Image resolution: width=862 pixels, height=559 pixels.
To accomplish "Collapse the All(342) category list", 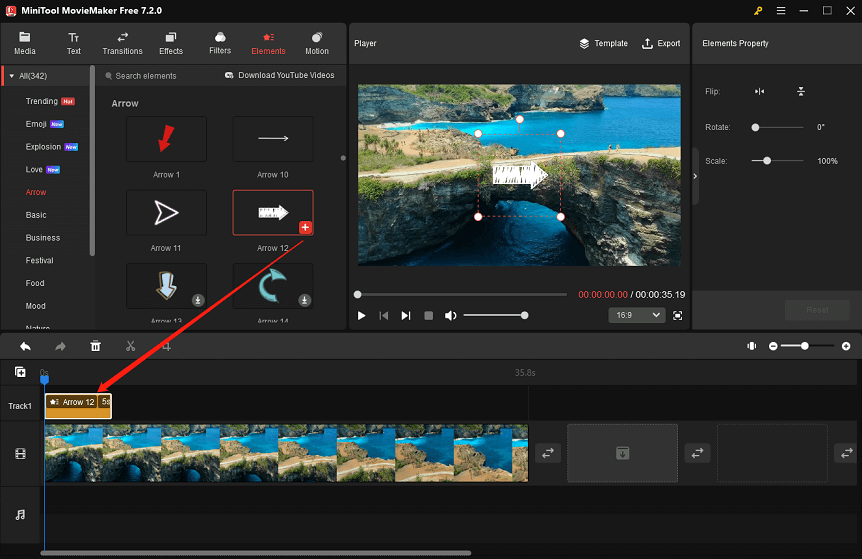I will 12,76.
